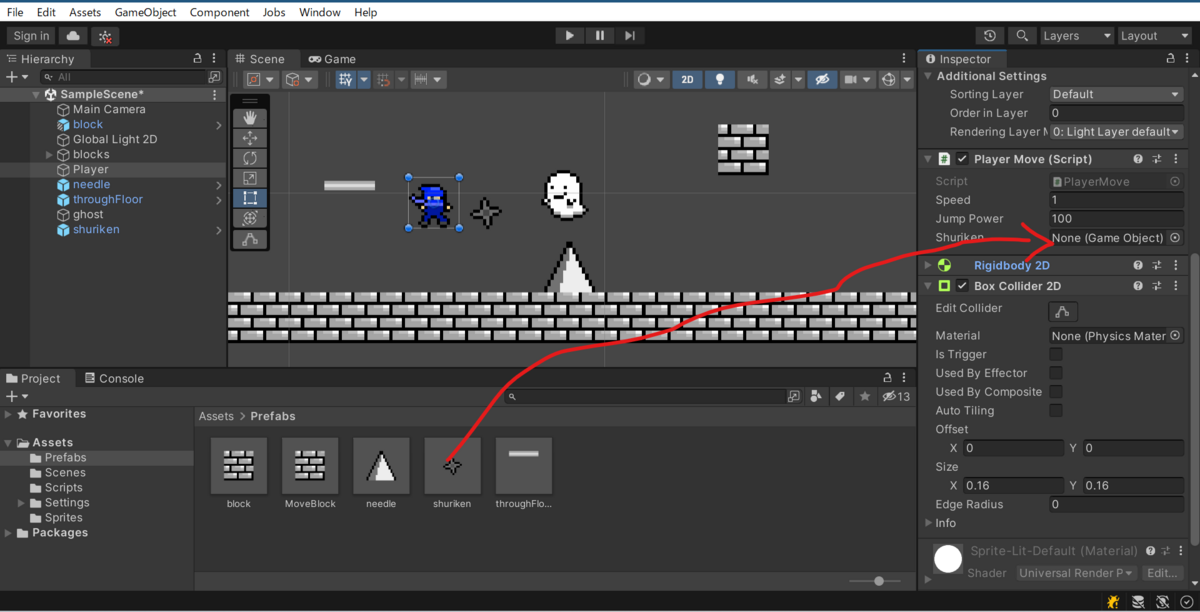Select the shuriken prefab thumbnail in the Project panel

tap(452, 464)
